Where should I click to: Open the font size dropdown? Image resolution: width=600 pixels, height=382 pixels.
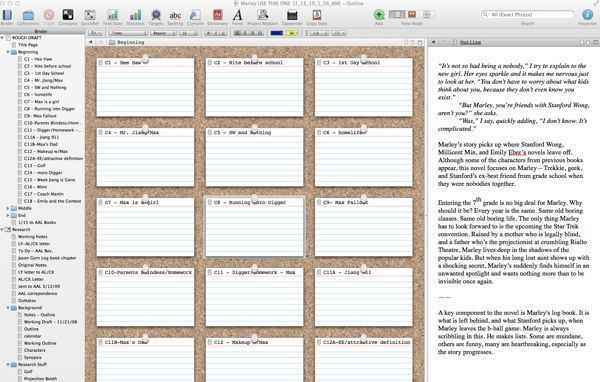(x=188, y=33)
